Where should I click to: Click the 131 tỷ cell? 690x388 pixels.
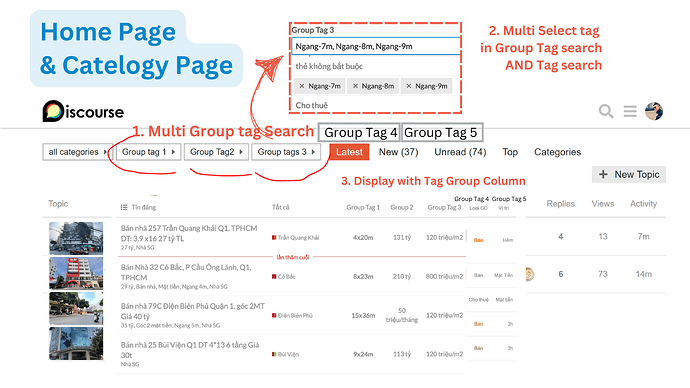click(x=402, y=238)
